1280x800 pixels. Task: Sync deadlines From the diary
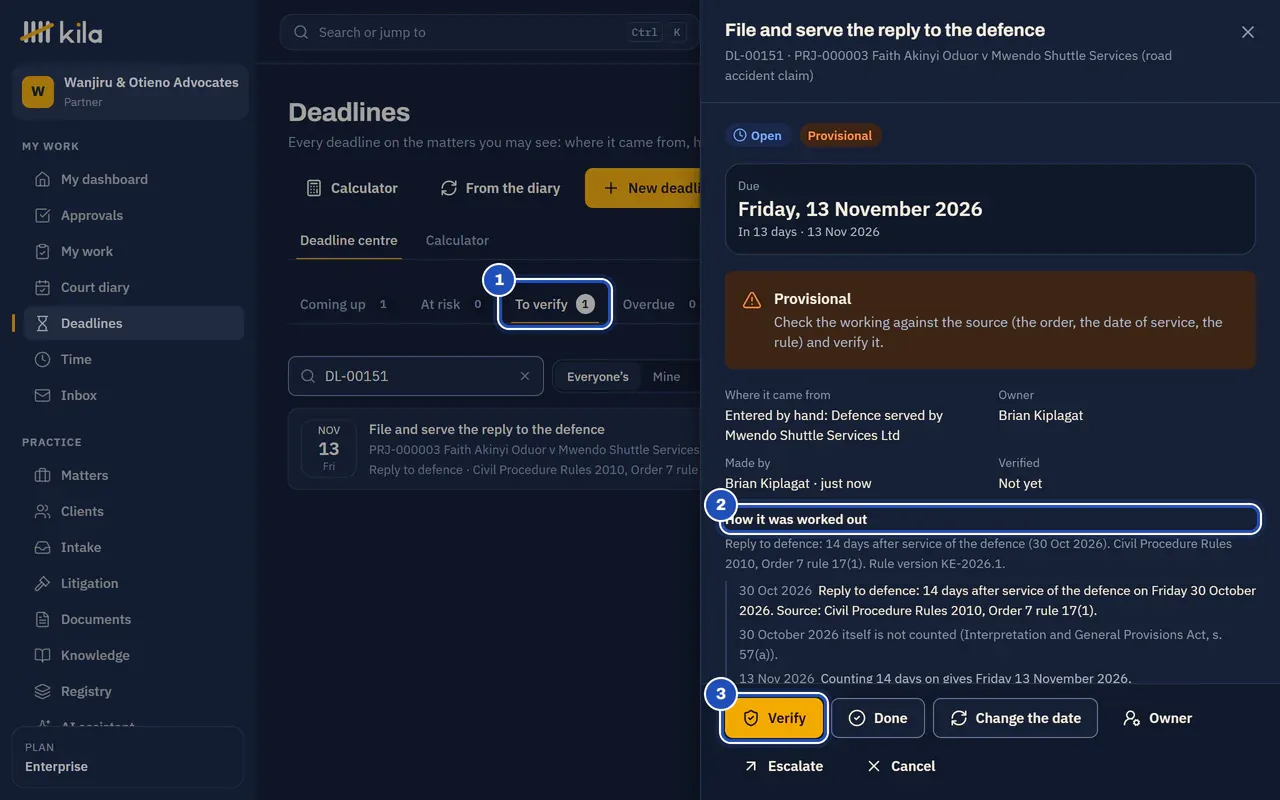pos(499,188)
